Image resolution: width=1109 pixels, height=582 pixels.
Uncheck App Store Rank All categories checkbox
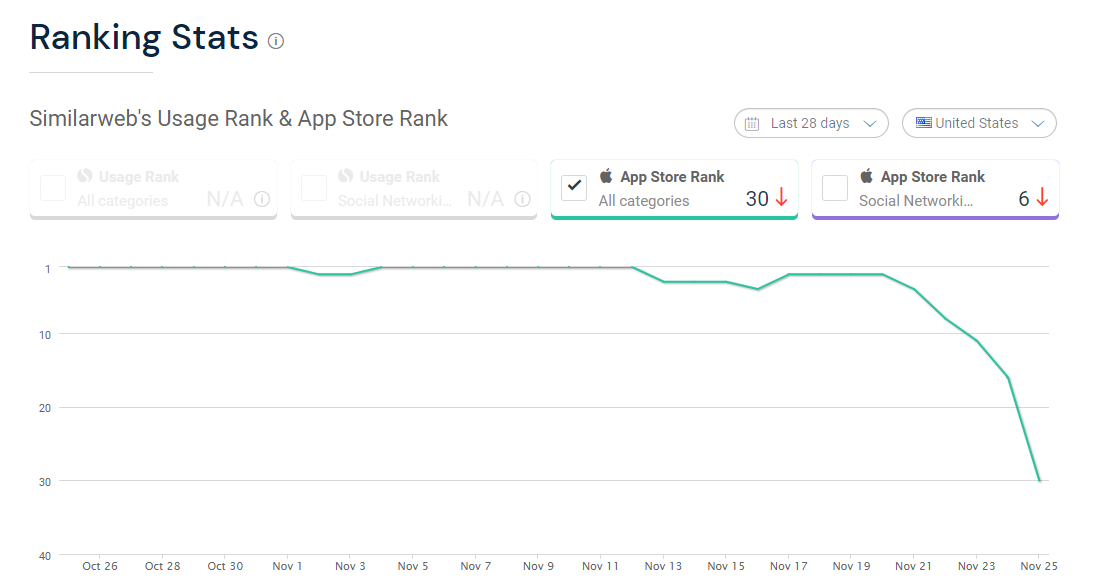coord(574,188)
